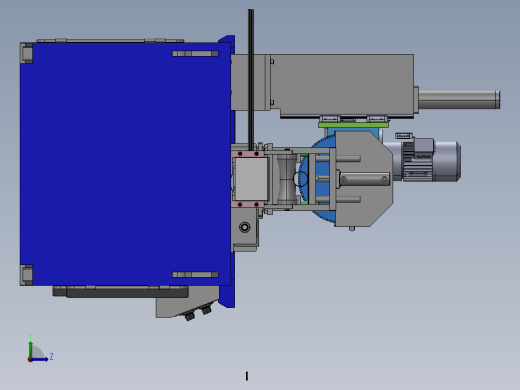This screenshot has width=520, height=390.
Task: Pick the protruding cylindrical shaft at far right
Action: [x=459, y=100]
